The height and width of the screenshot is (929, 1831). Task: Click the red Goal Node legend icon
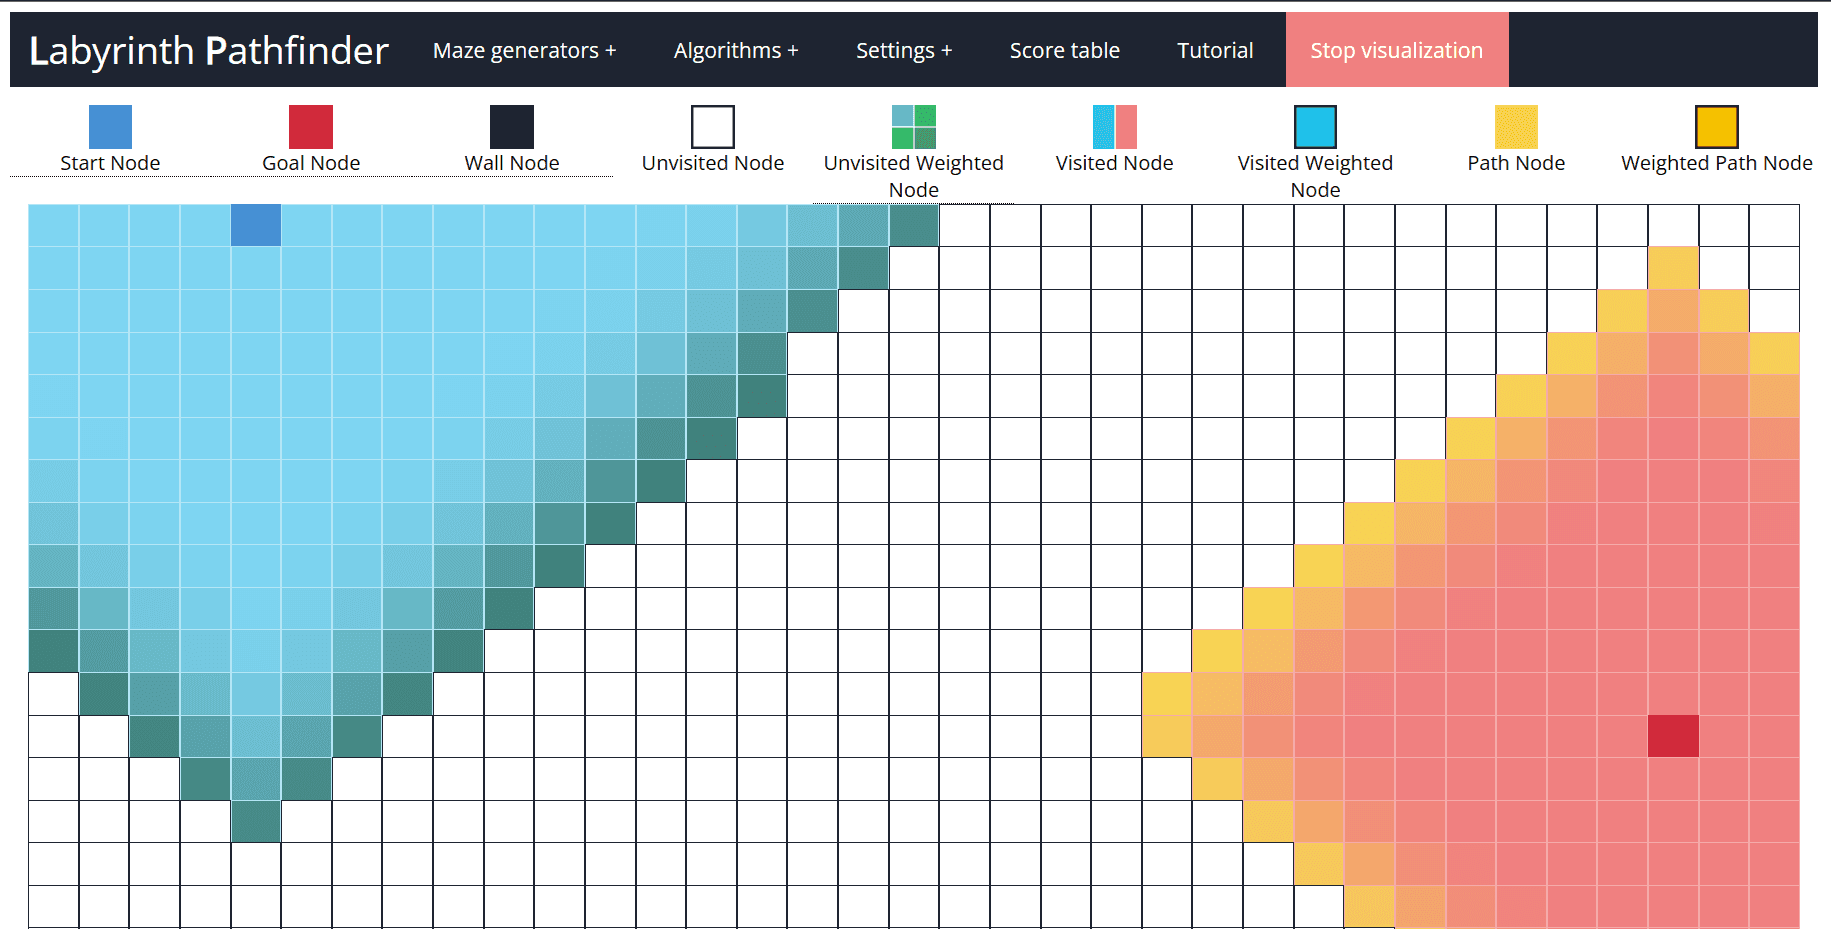pyautogui.click(x=311, y=127)
